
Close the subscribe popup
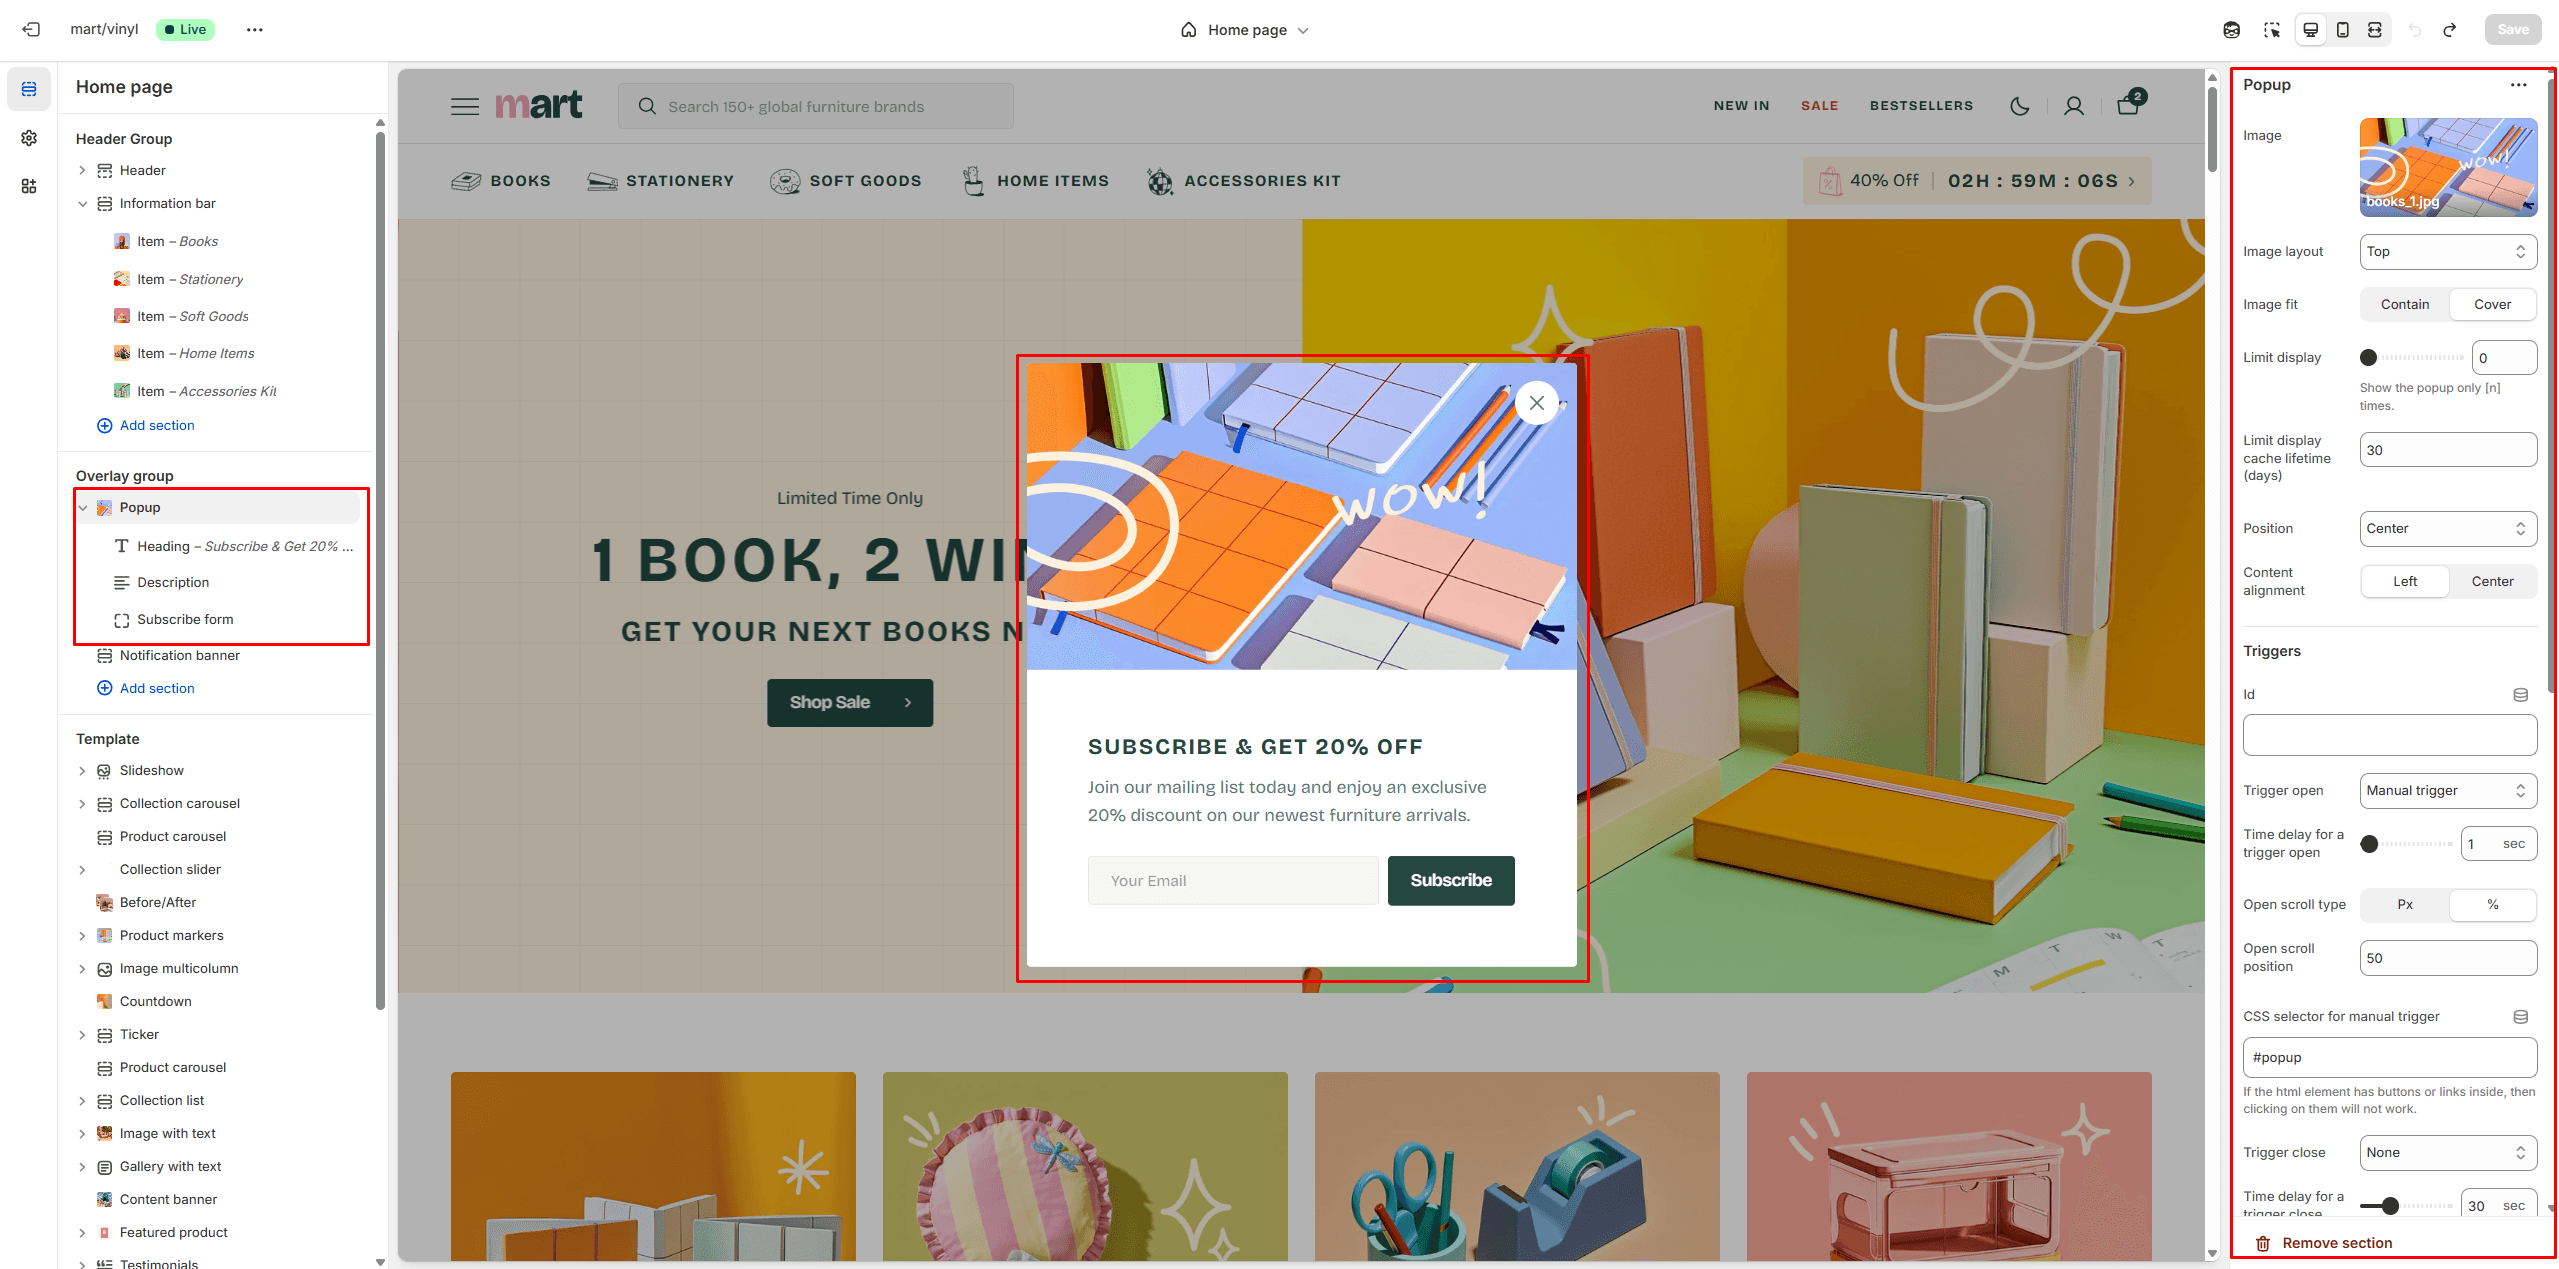click(1536, 403)
